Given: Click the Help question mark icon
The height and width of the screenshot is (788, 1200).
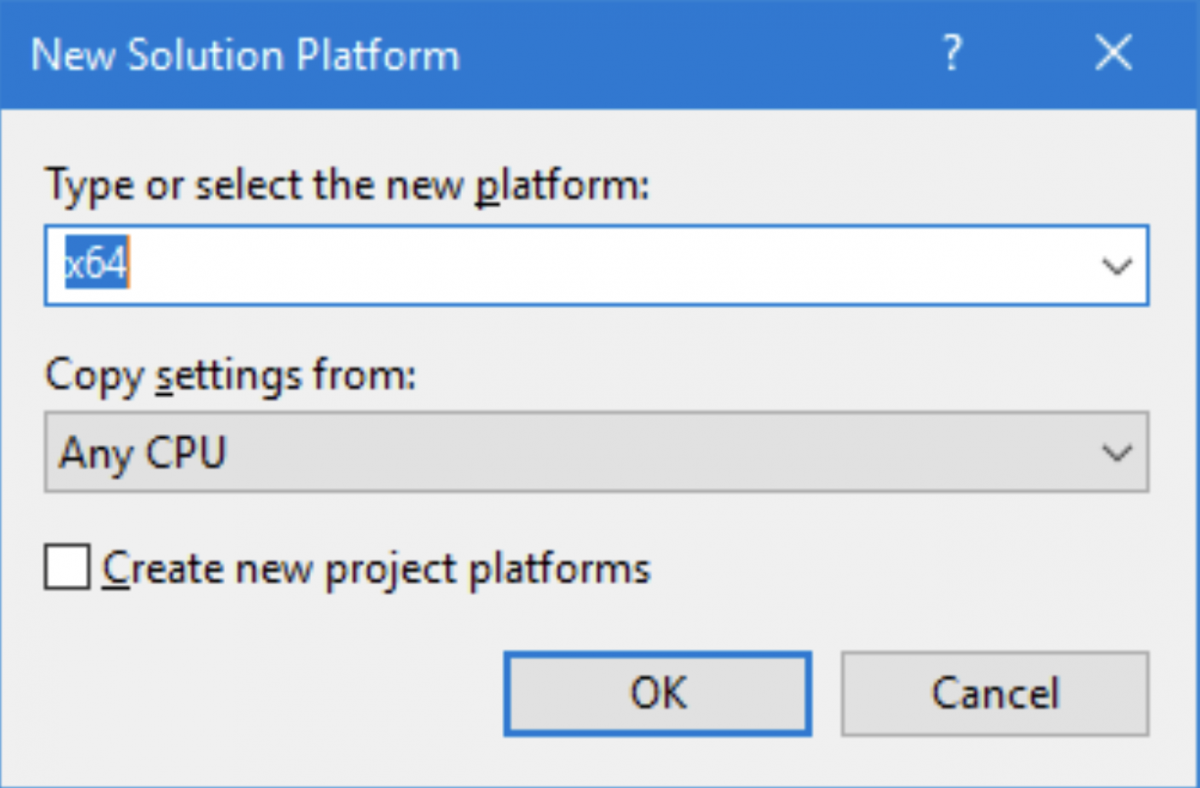Looking at the screenshot, I should pyautogui.click(x=951, y=54).
